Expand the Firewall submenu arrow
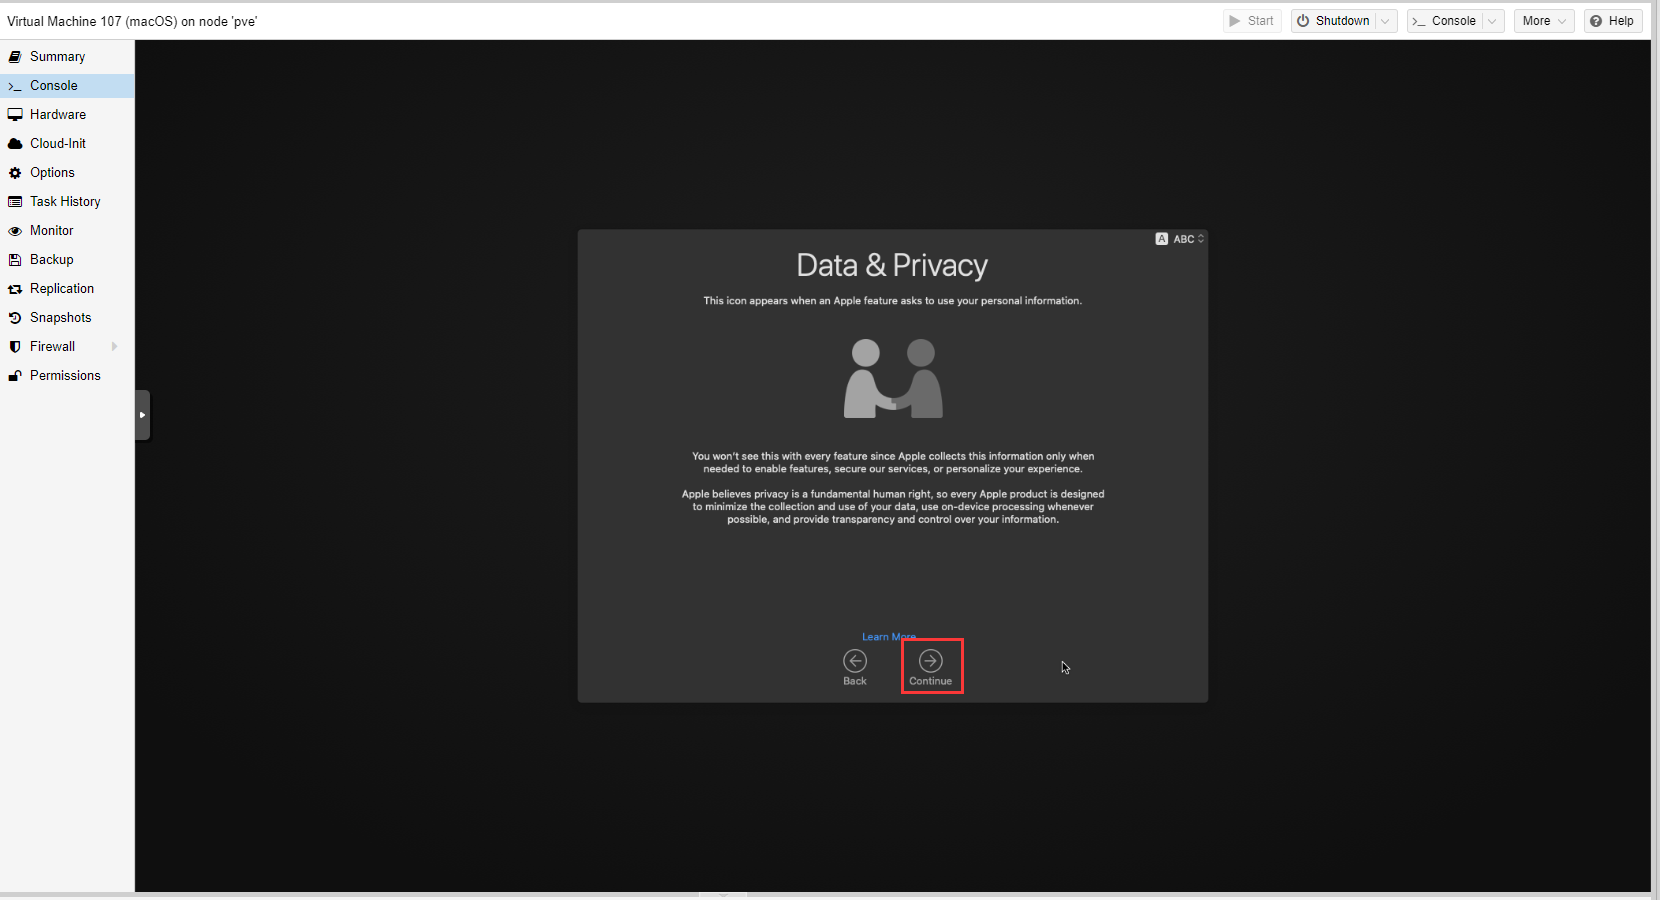 [115, 347]
